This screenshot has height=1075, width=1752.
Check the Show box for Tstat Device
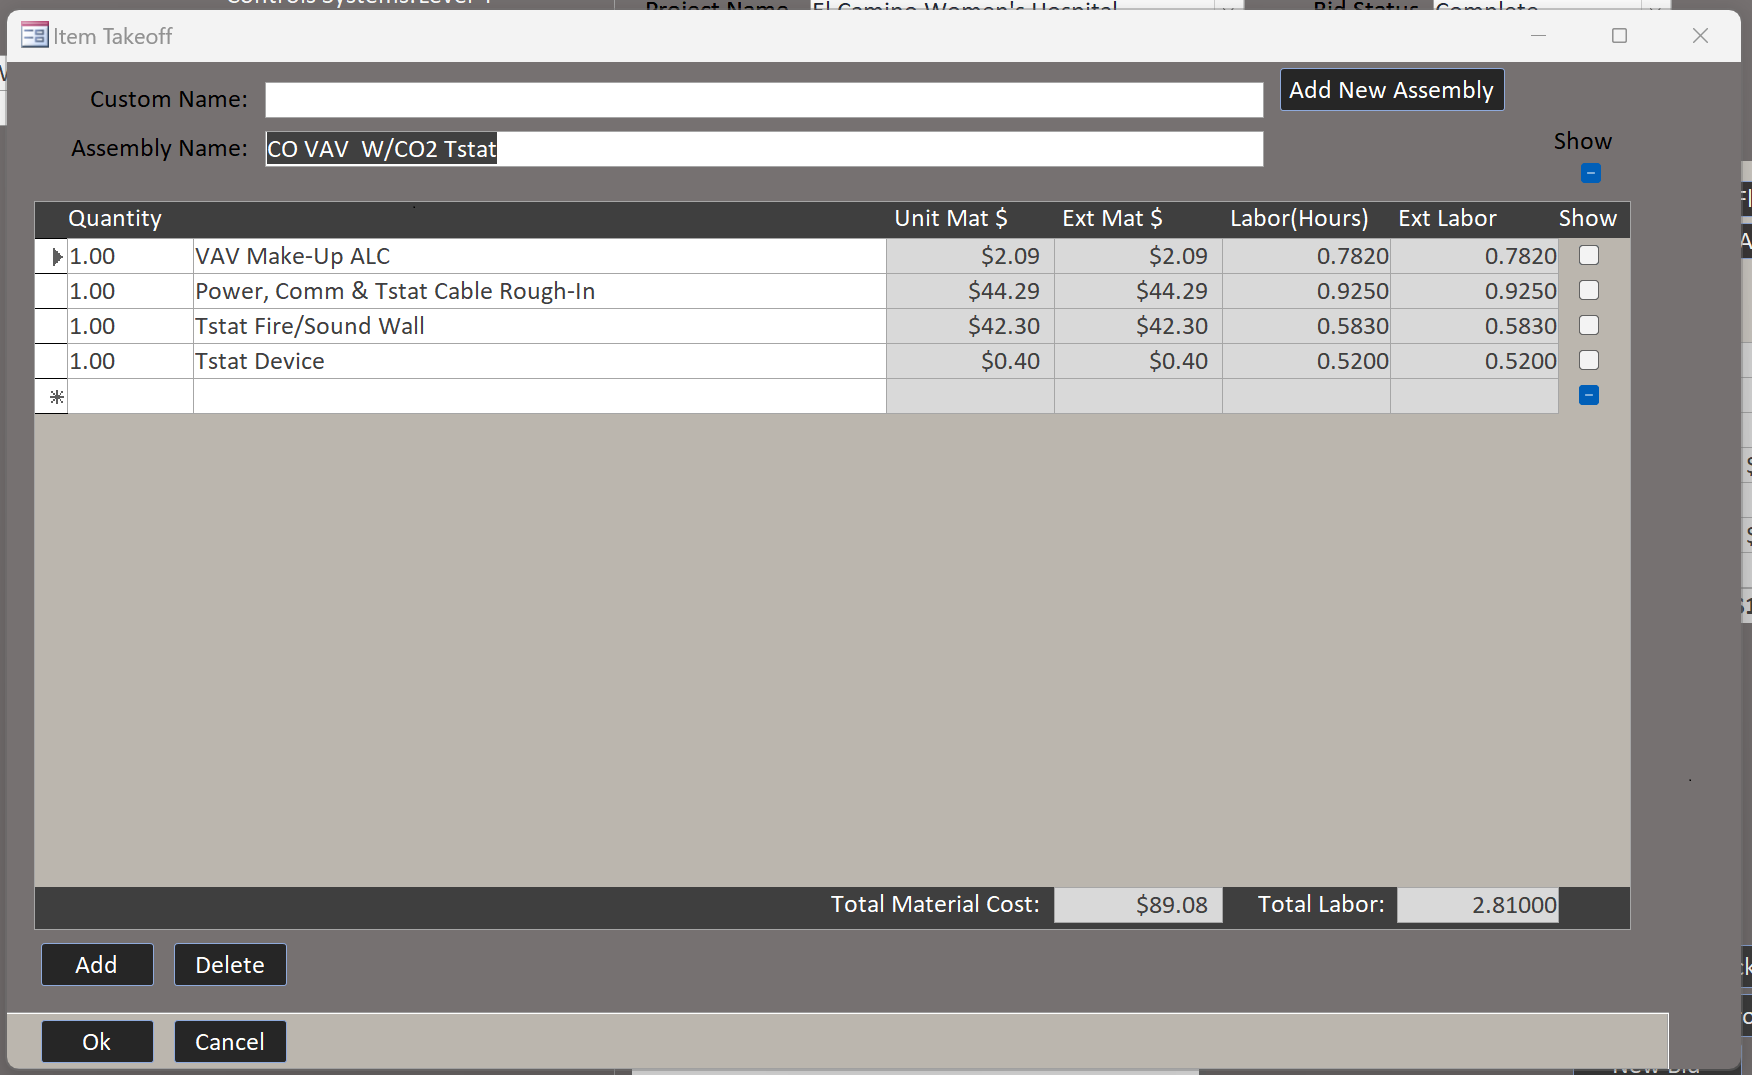tap(1588, 361)
